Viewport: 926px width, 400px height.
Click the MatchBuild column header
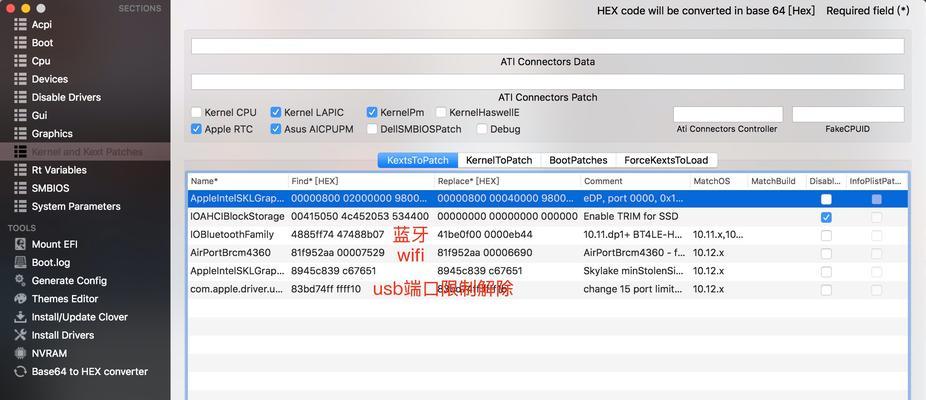point(777,181)
